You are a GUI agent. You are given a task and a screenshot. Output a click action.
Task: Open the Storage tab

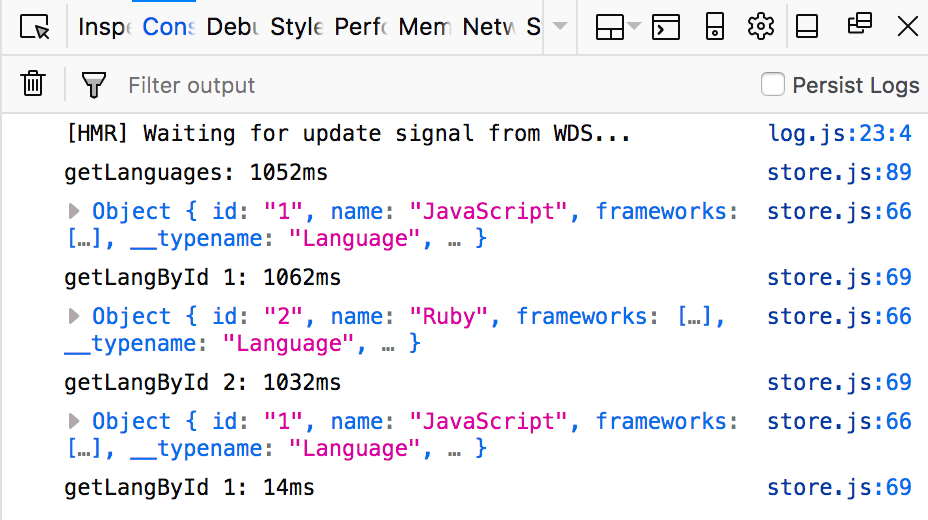pyautogui.click(x=533, y=27)
